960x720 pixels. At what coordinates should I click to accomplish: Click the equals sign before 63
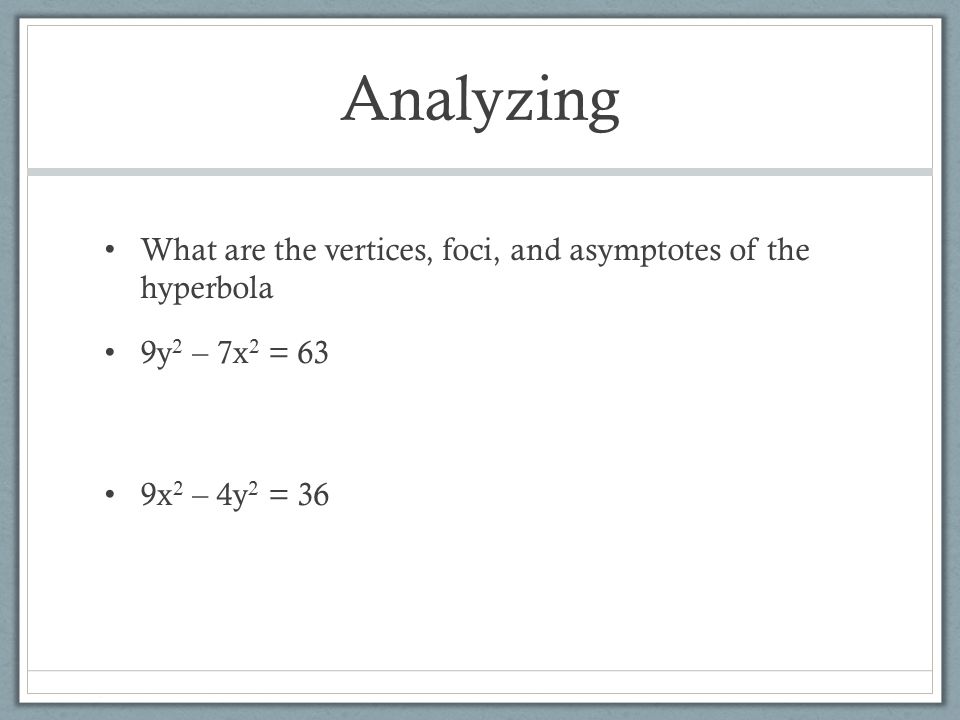pyautogui.click(x=278, y=354)
